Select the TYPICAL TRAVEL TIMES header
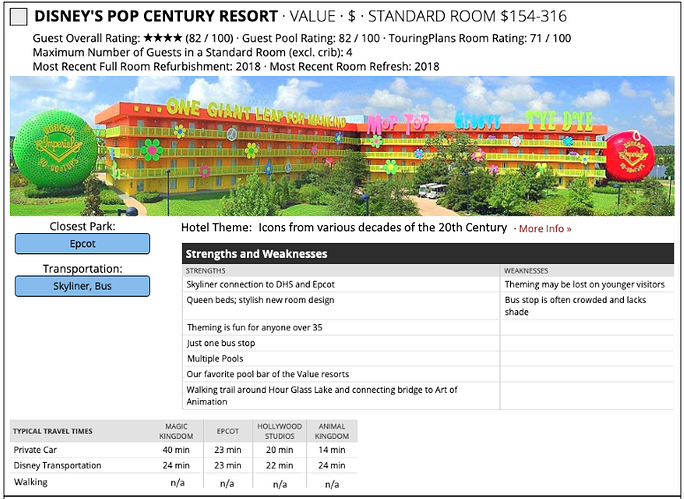 53,431
